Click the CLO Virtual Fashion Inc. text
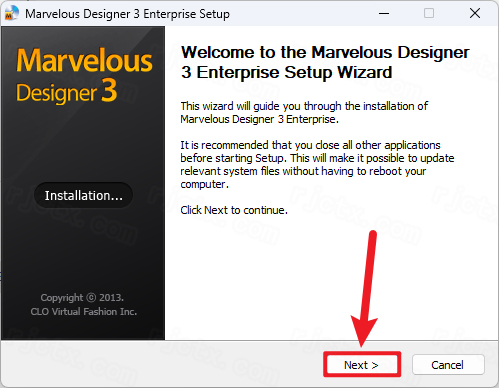Image resolution: width=499 pixels, height=388 pixels. point(84,312)
